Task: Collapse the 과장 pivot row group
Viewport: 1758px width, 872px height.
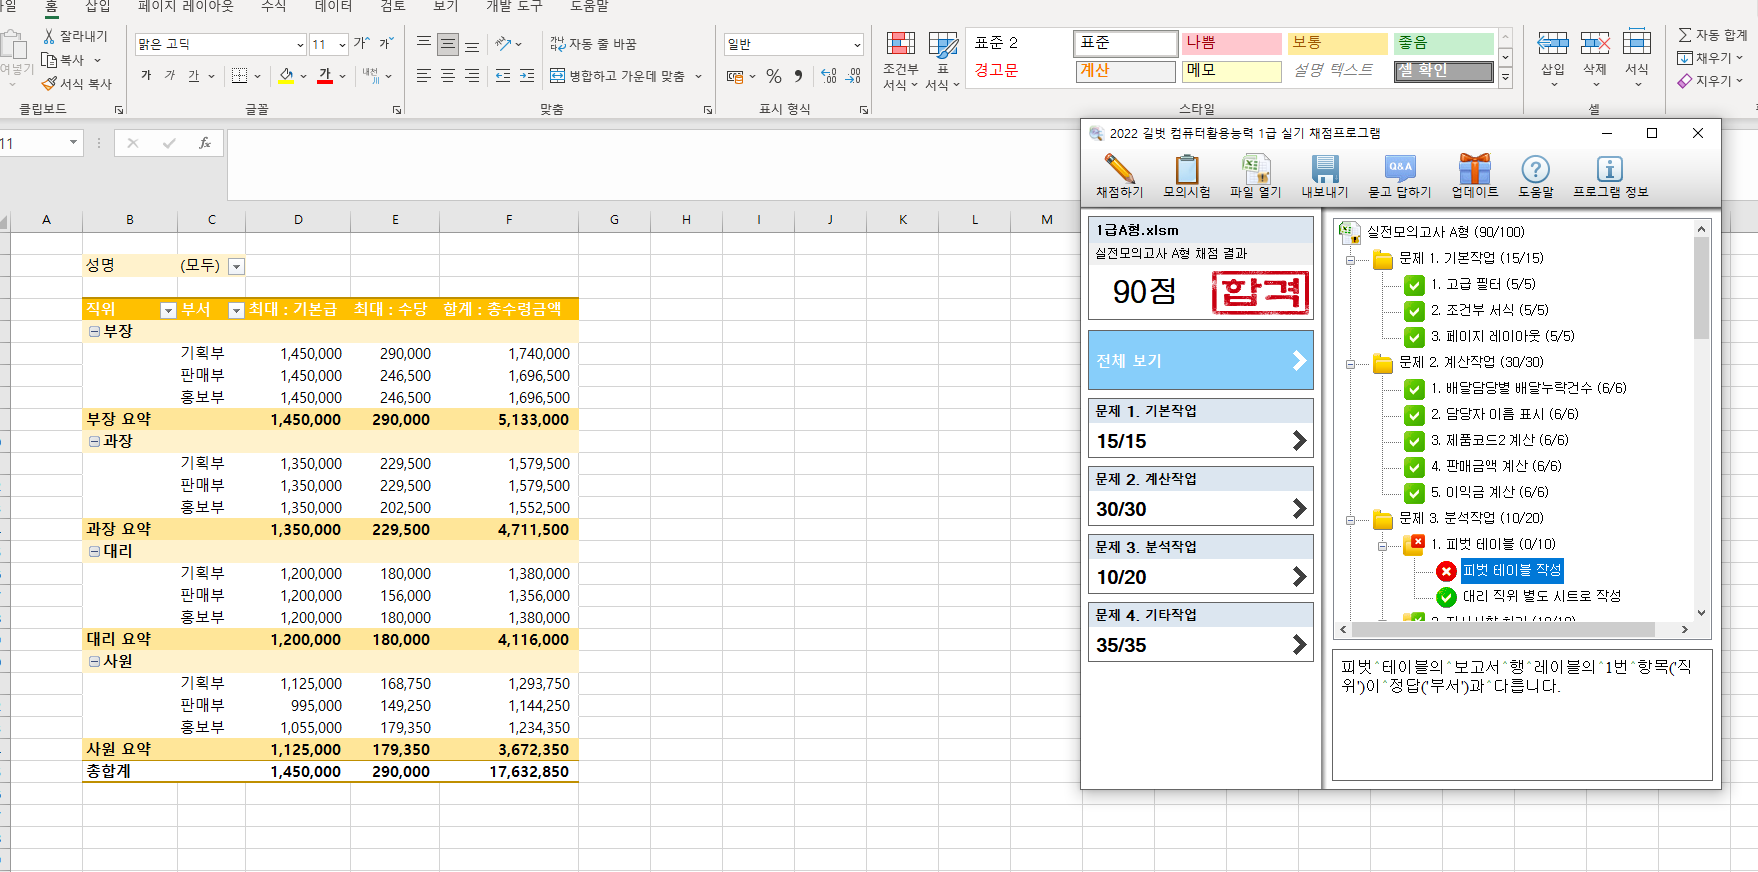Action: pyautogui.click(x=94, y=442)
